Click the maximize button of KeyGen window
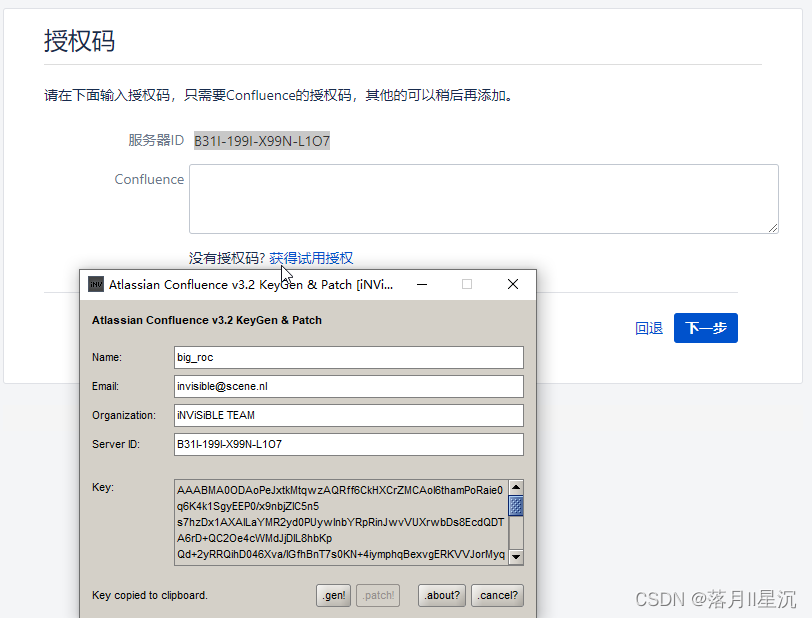 pos(467,284)
